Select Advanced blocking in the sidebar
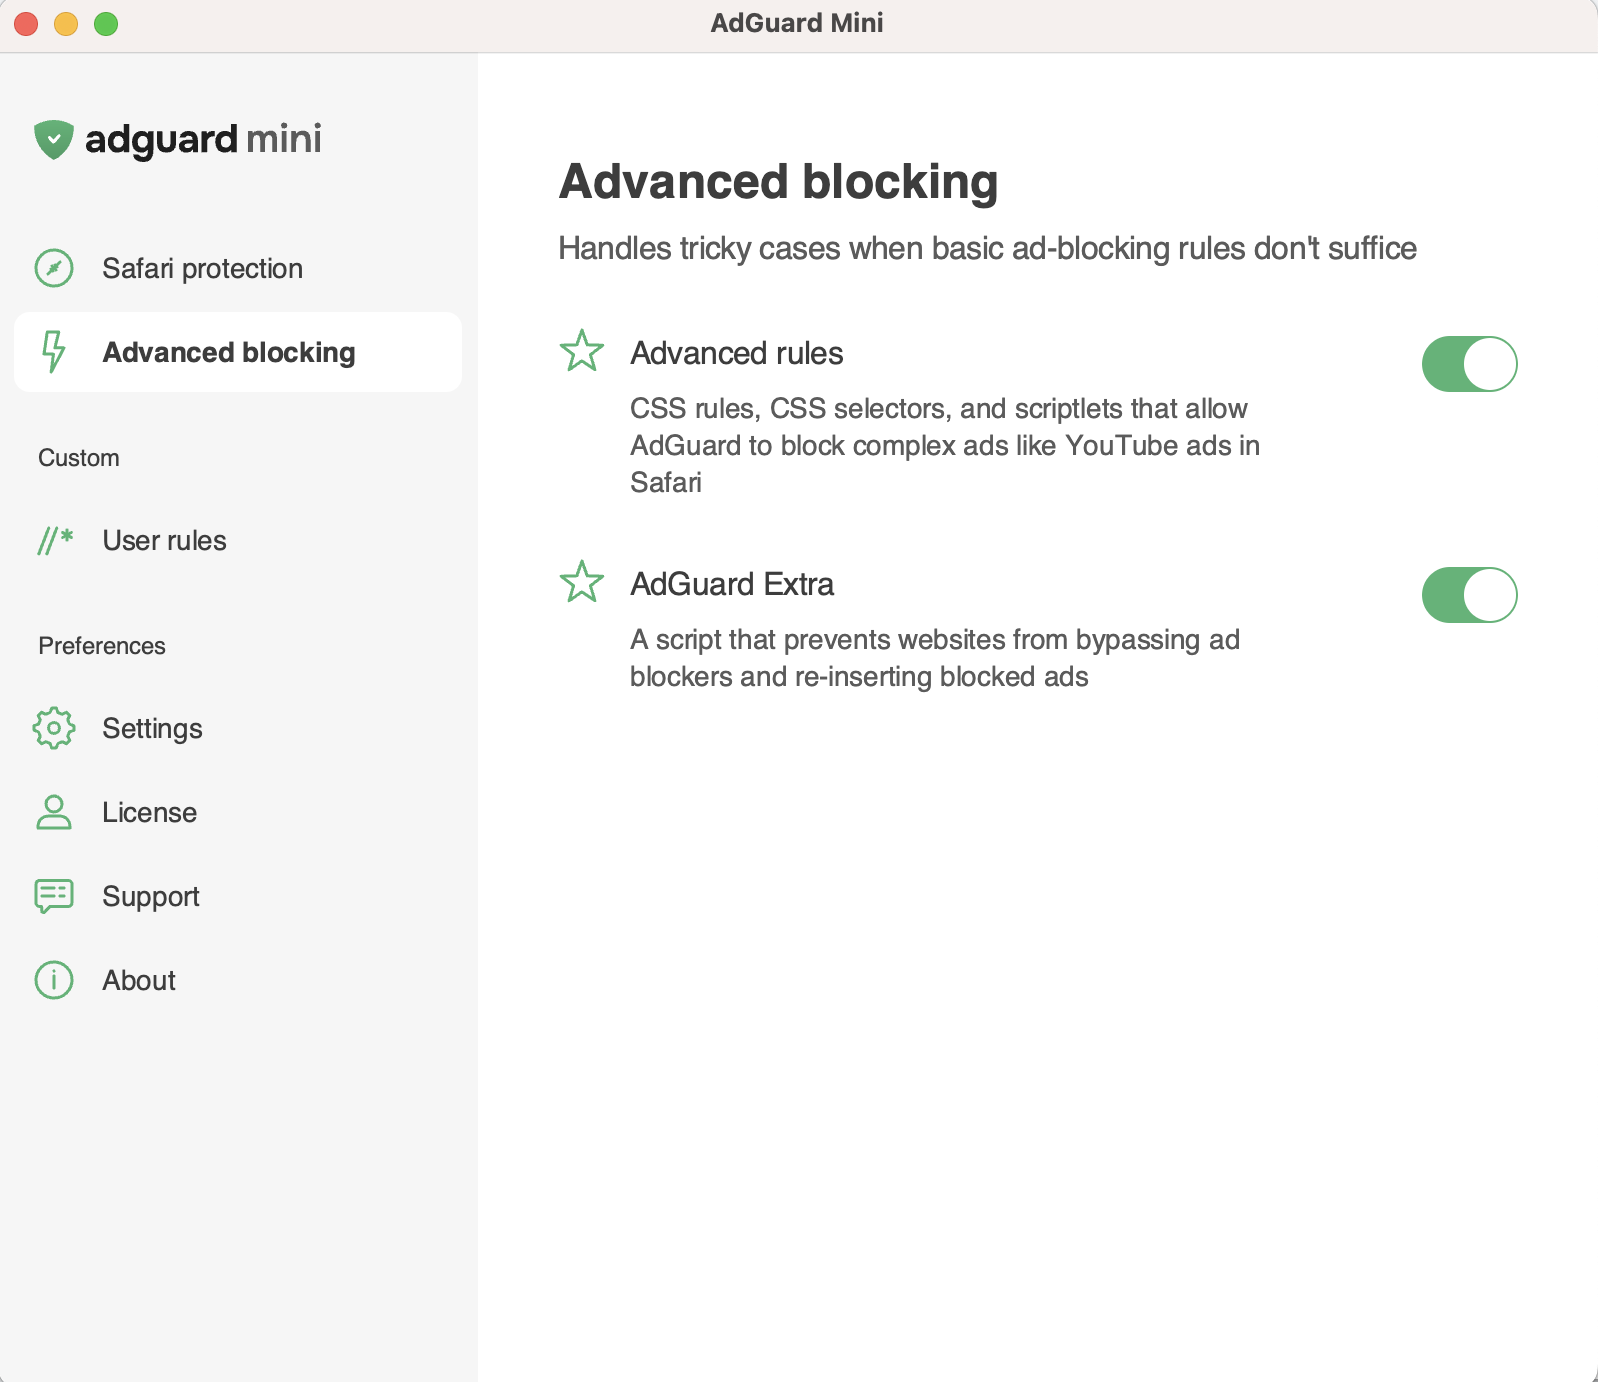 238,352
